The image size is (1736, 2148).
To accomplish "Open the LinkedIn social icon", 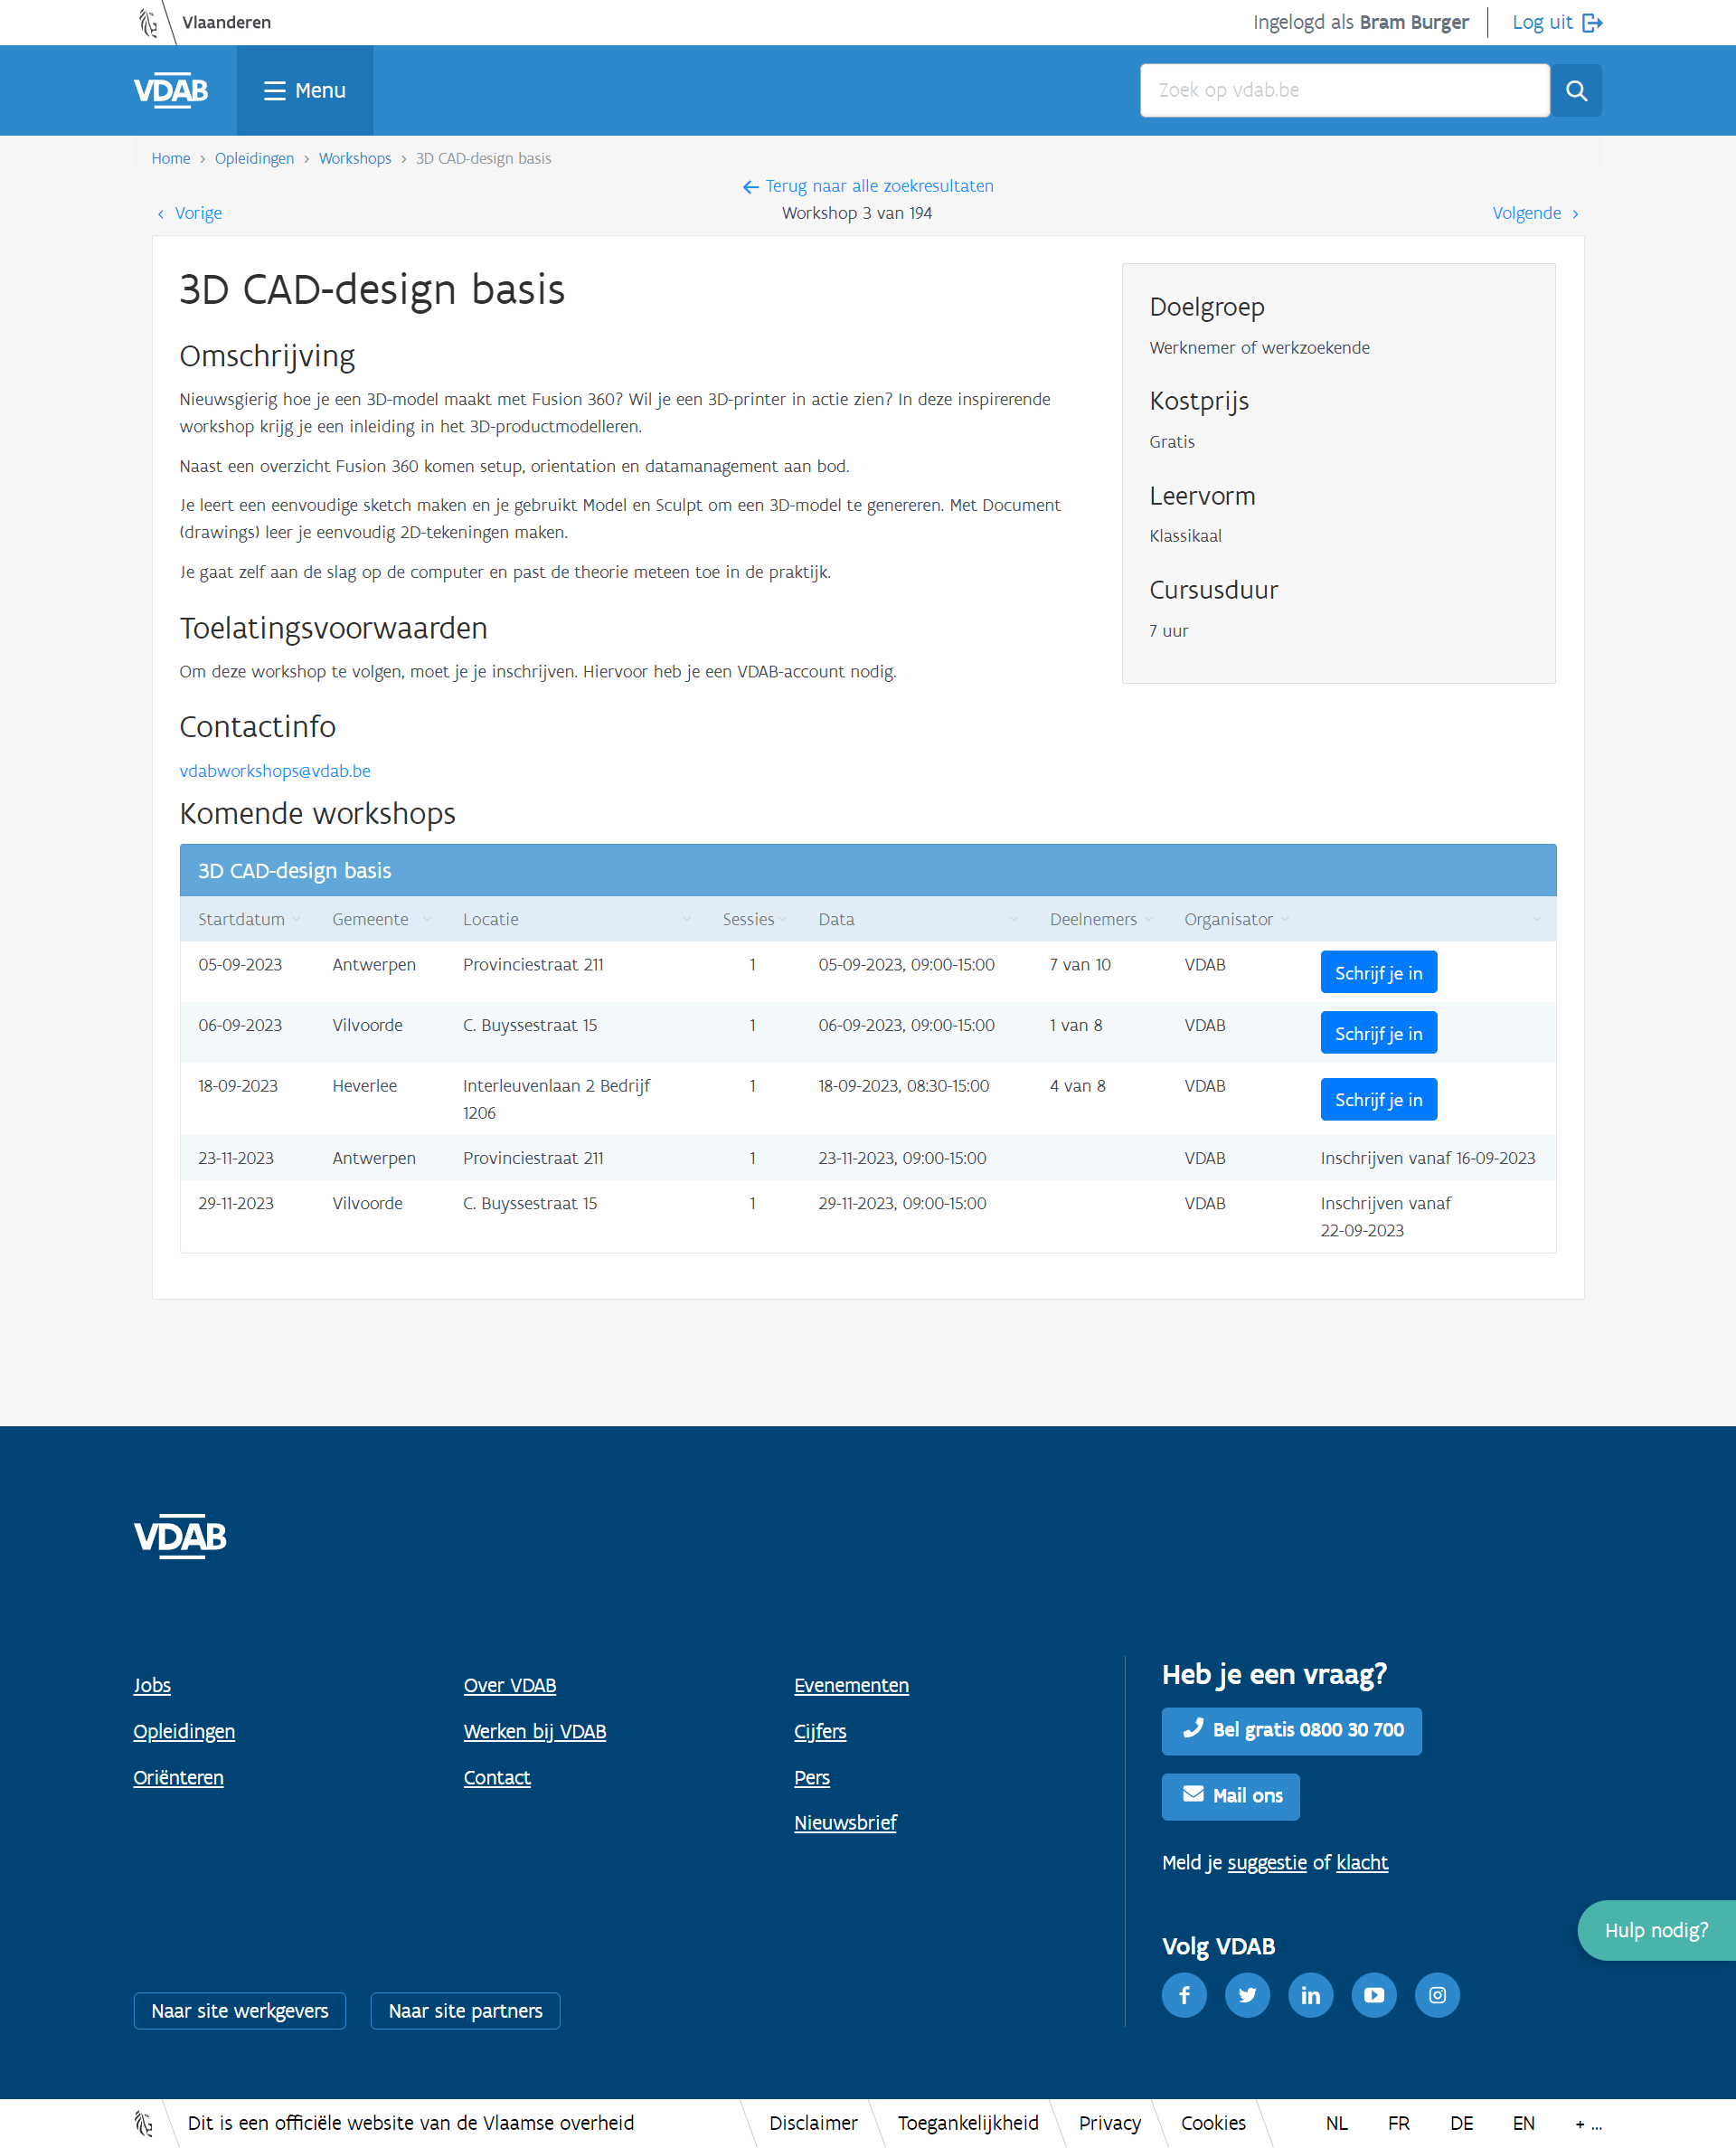I will pos(1310,1995).
